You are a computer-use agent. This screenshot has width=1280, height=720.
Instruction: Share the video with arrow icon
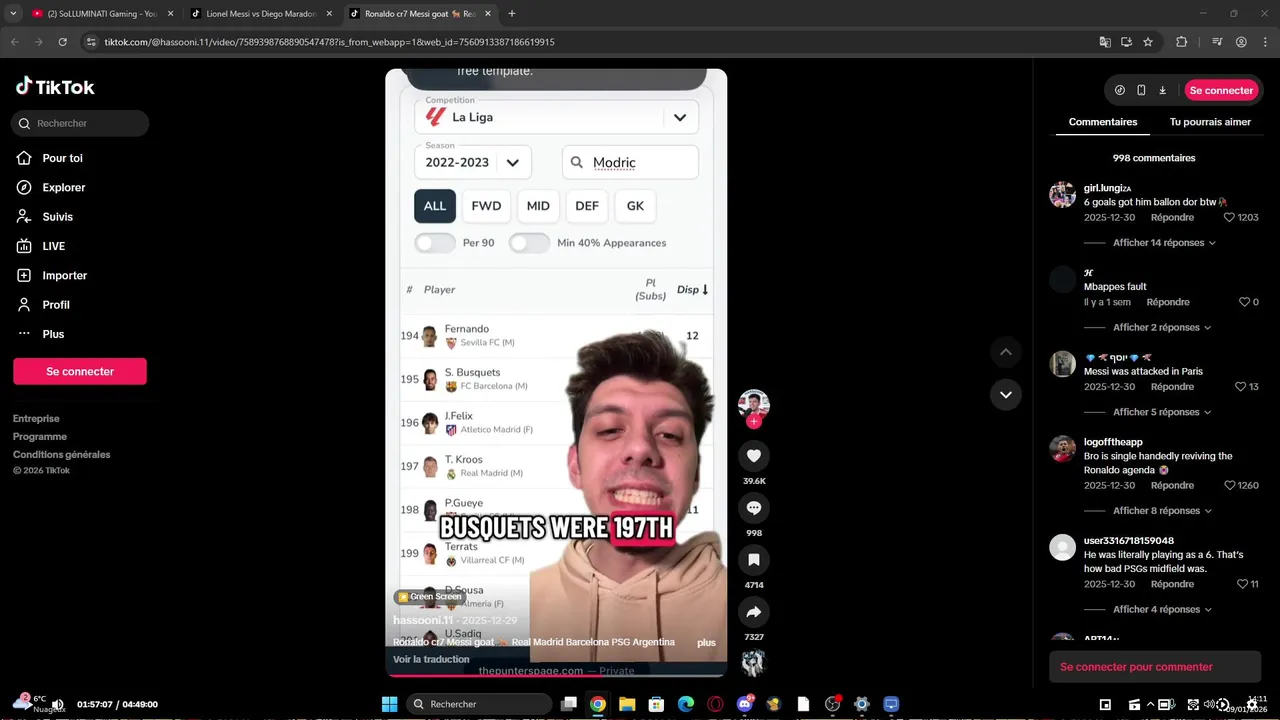754,611
